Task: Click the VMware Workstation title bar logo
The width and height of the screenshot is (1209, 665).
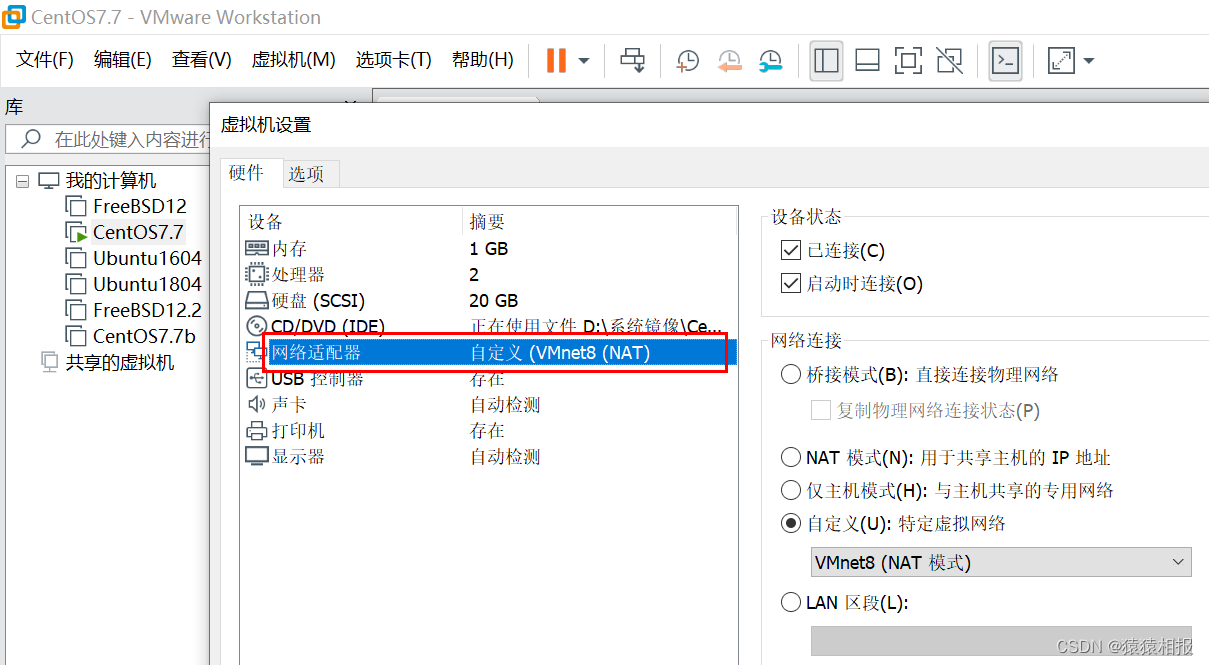Action: (13, 17)
